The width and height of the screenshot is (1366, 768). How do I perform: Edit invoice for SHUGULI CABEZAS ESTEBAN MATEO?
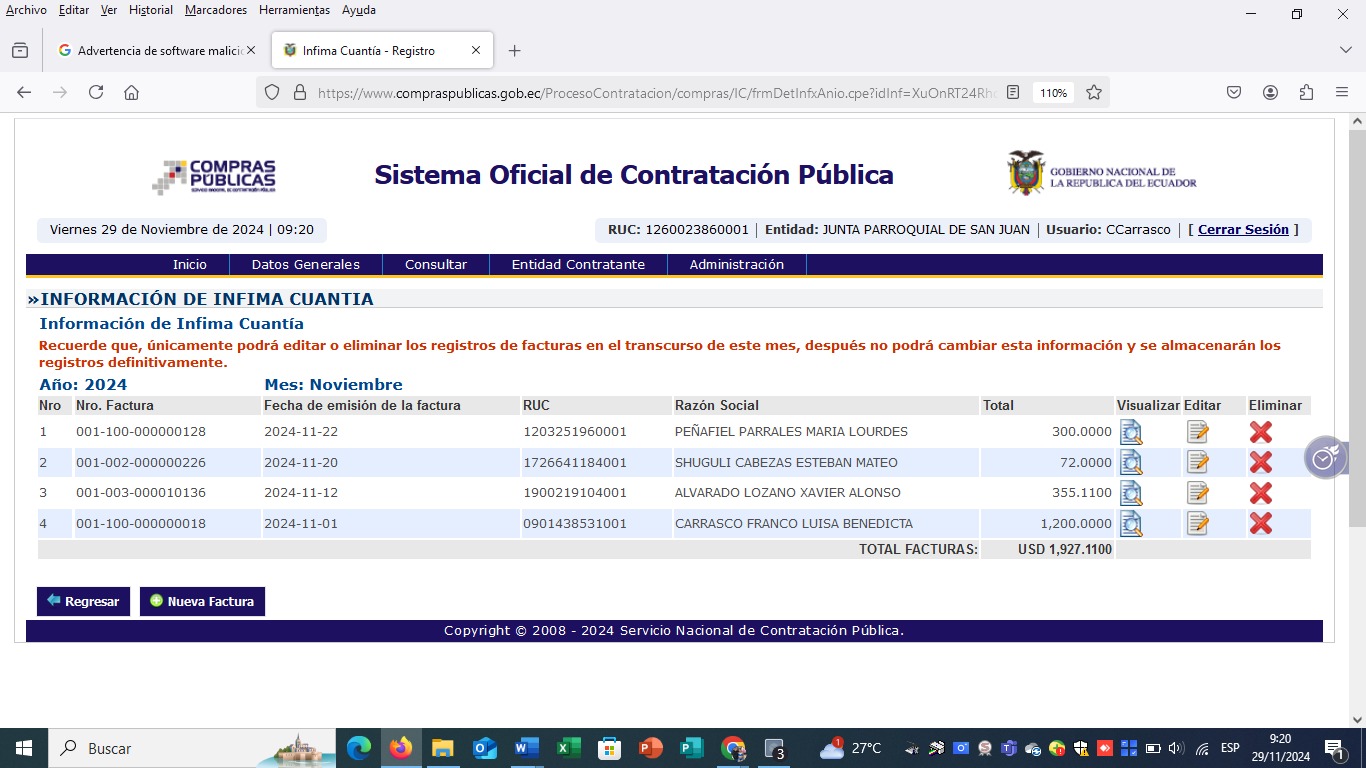coord(1197,463)
